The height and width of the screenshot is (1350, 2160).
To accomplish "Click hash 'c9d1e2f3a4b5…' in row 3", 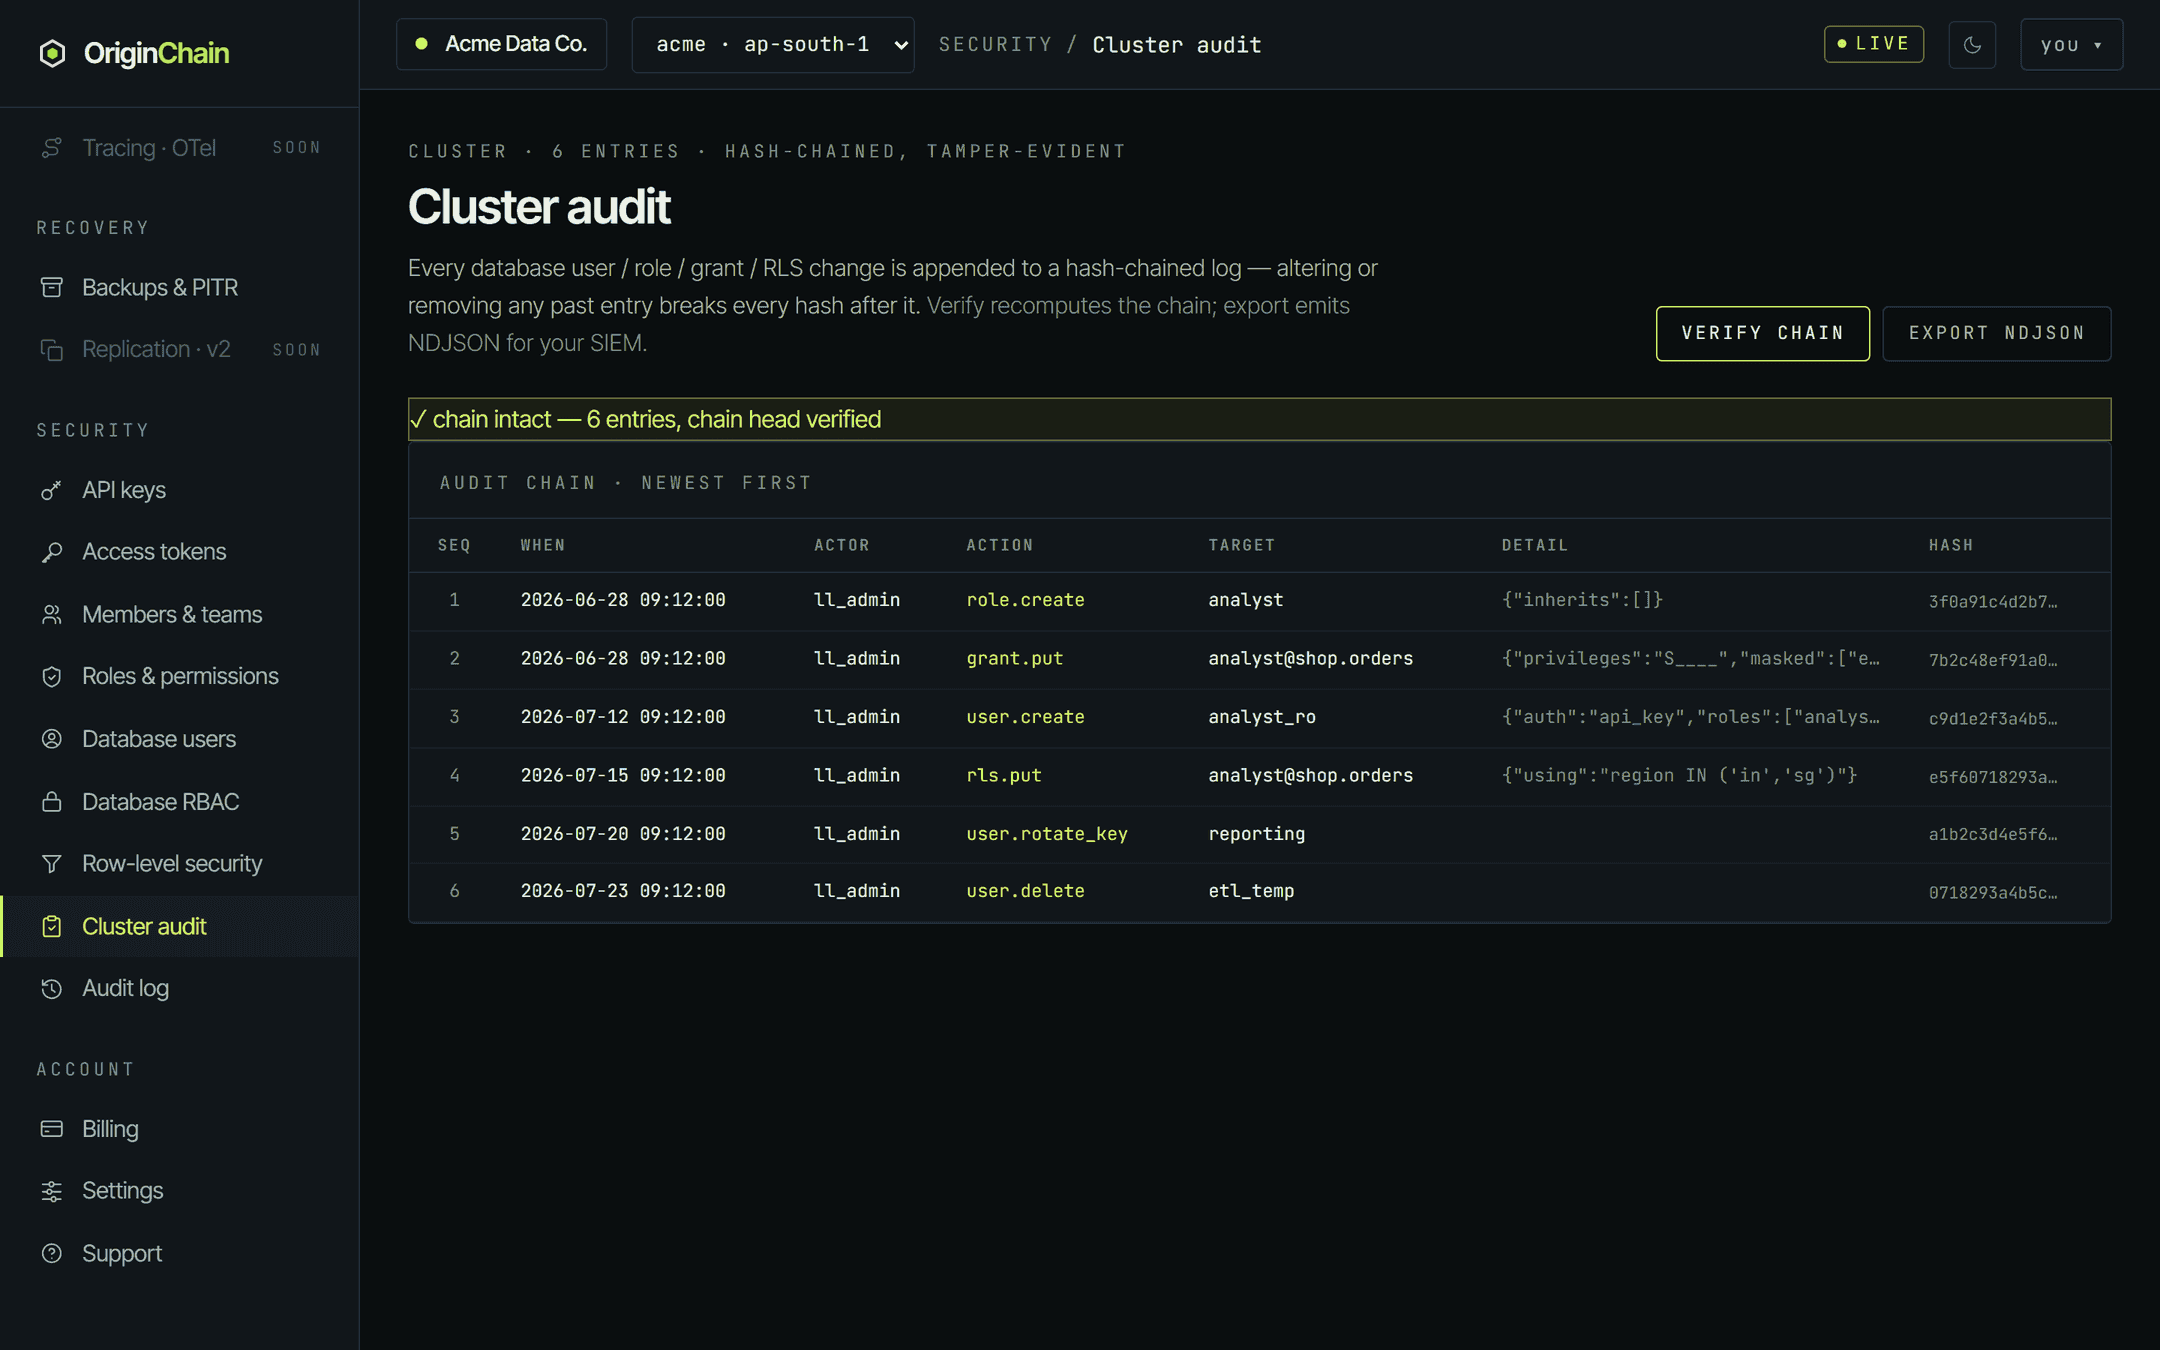I will coord(1993,719).
